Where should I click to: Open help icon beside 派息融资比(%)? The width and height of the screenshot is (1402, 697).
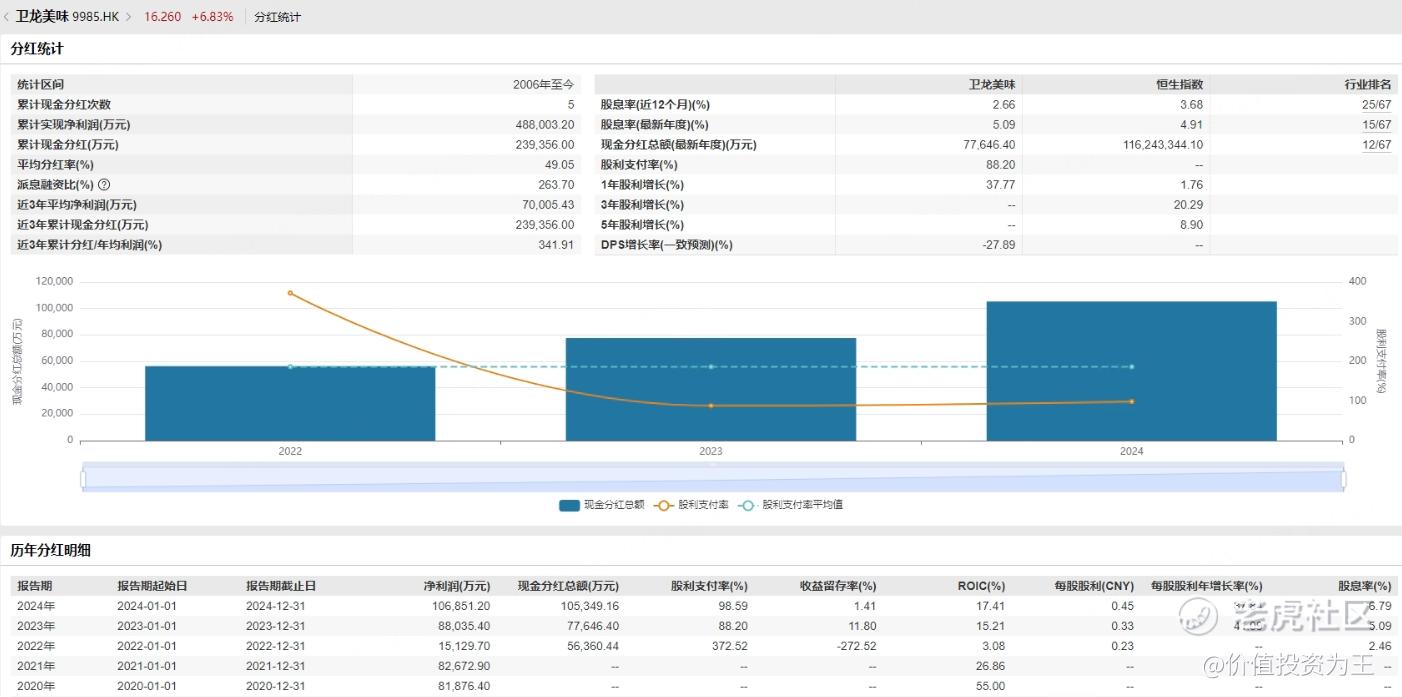(104, 185)
